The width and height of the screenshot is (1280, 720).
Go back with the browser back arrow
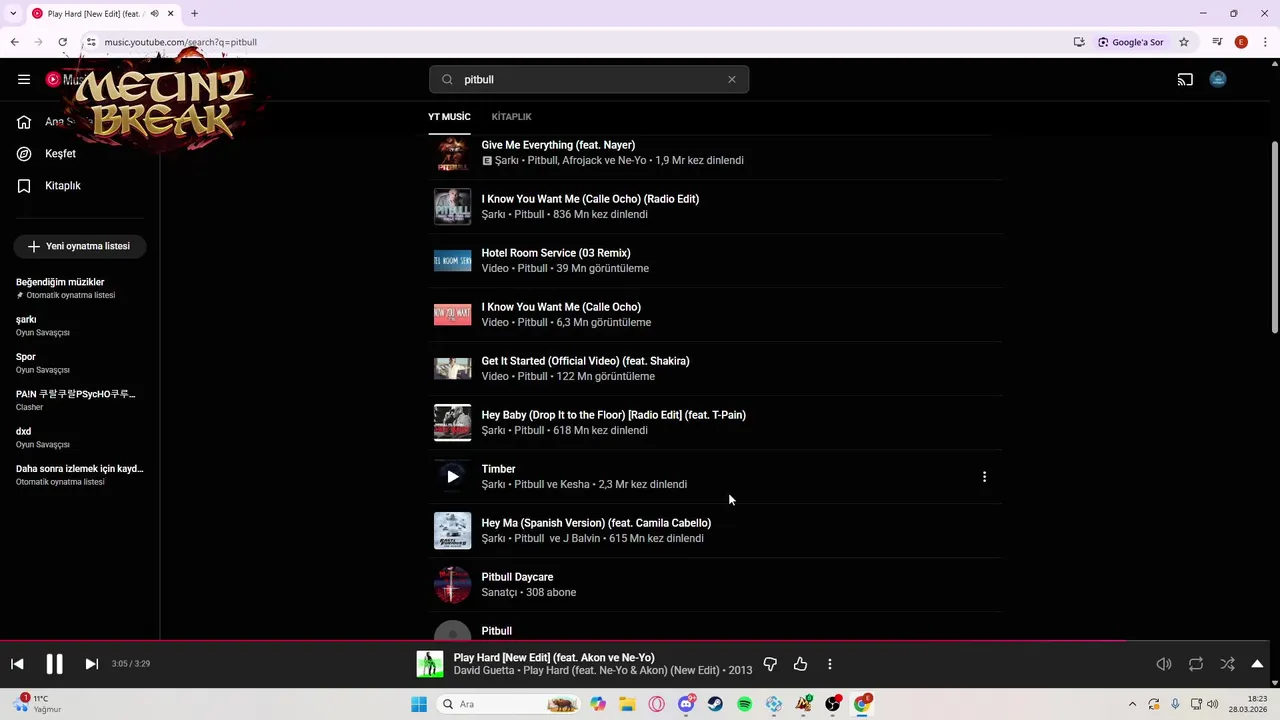click(x=14, y=42)
